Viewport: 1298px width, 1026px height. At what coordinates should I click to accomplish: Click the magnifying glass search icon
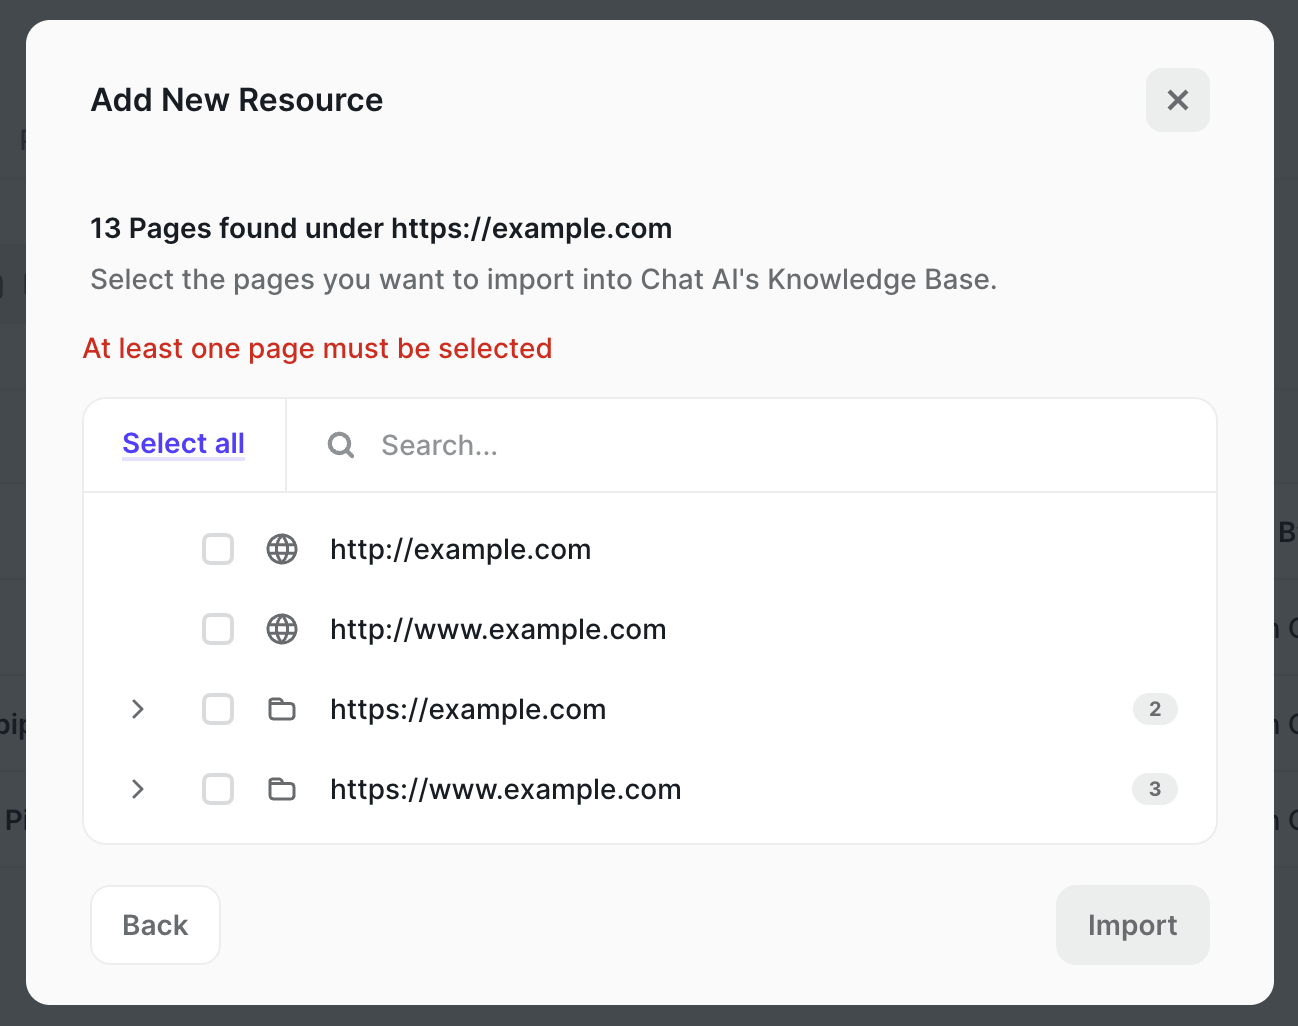click(341, 445)
